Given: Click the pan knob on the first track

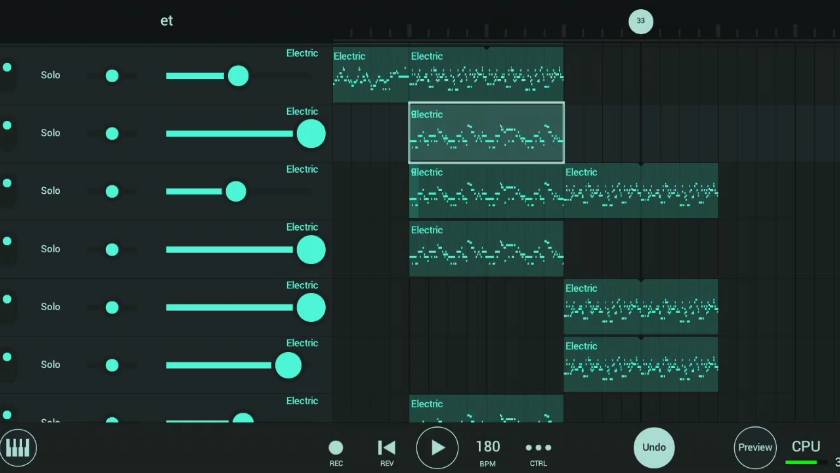Looking at the screenshot, I should point(112,76).
